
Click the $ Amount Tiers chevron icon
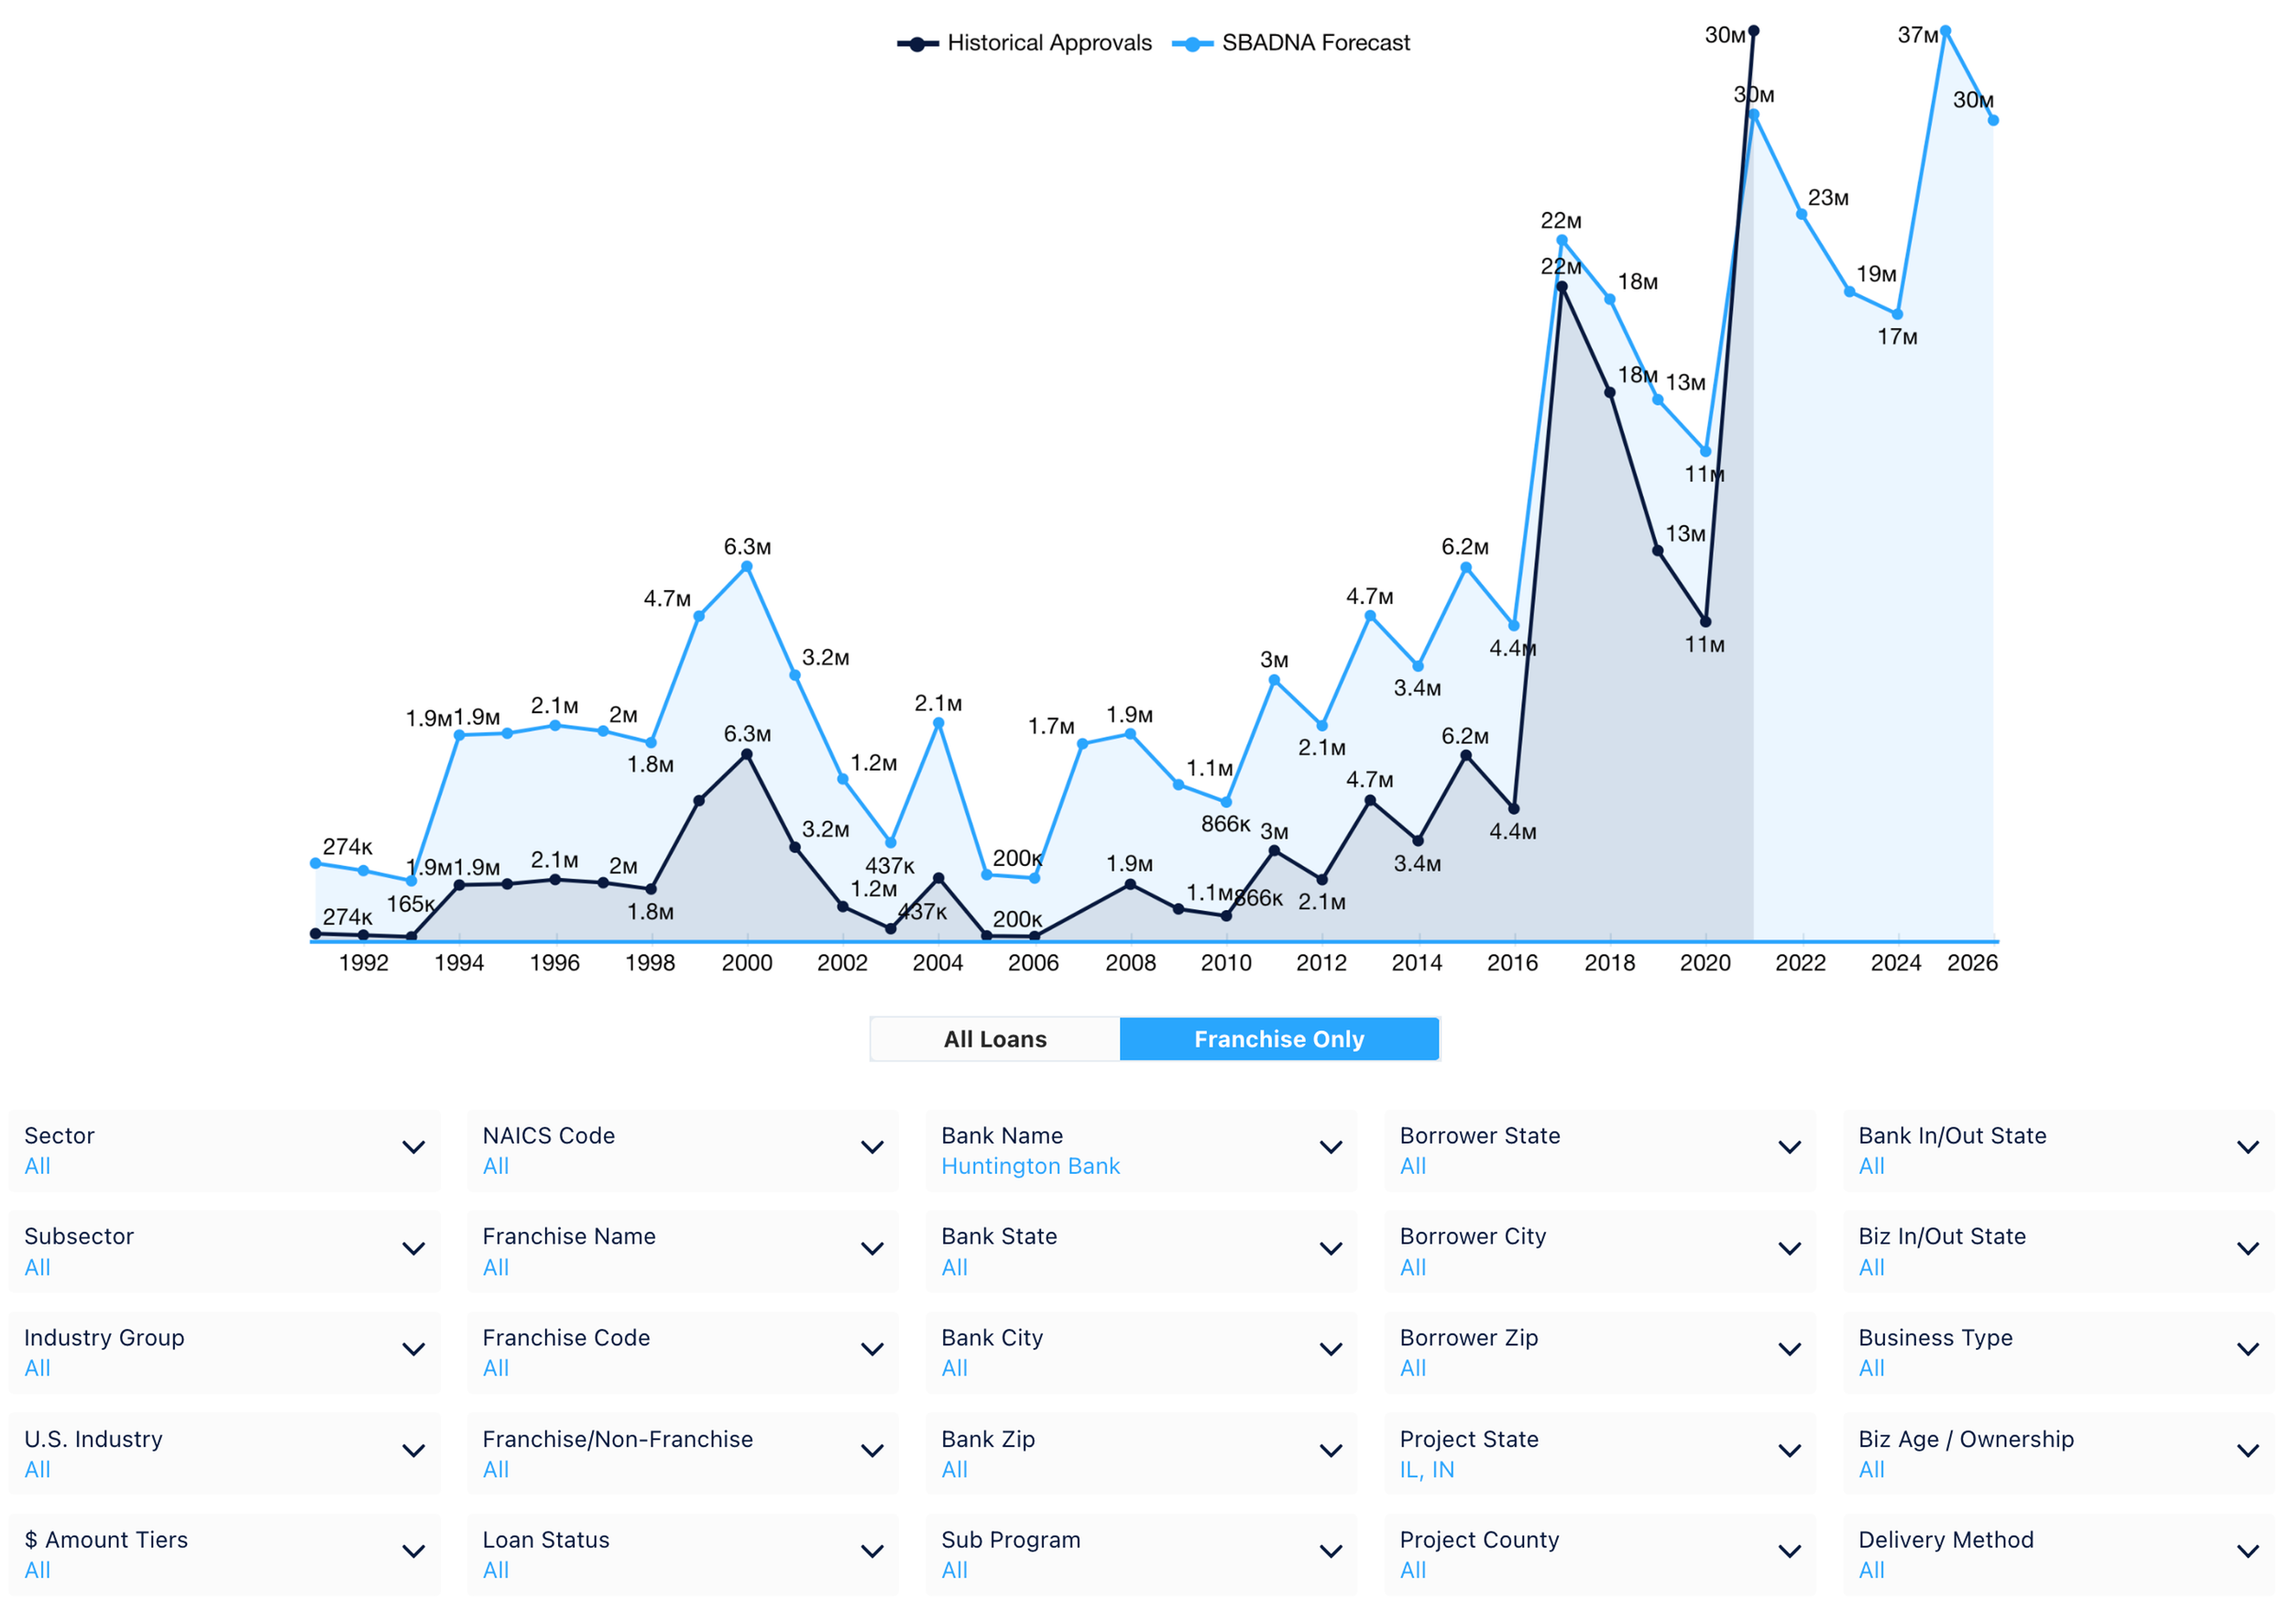pyautogui.click(x=413, y=1551)
